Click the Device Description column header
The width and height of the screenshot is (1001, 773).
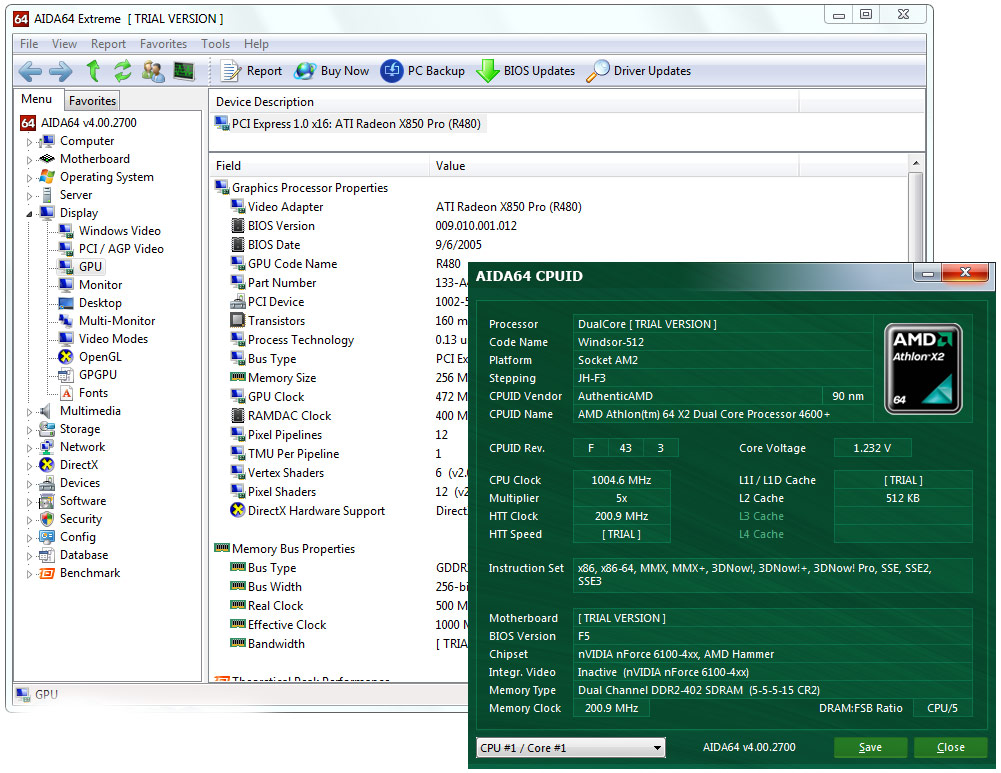(x=504, y=101)
